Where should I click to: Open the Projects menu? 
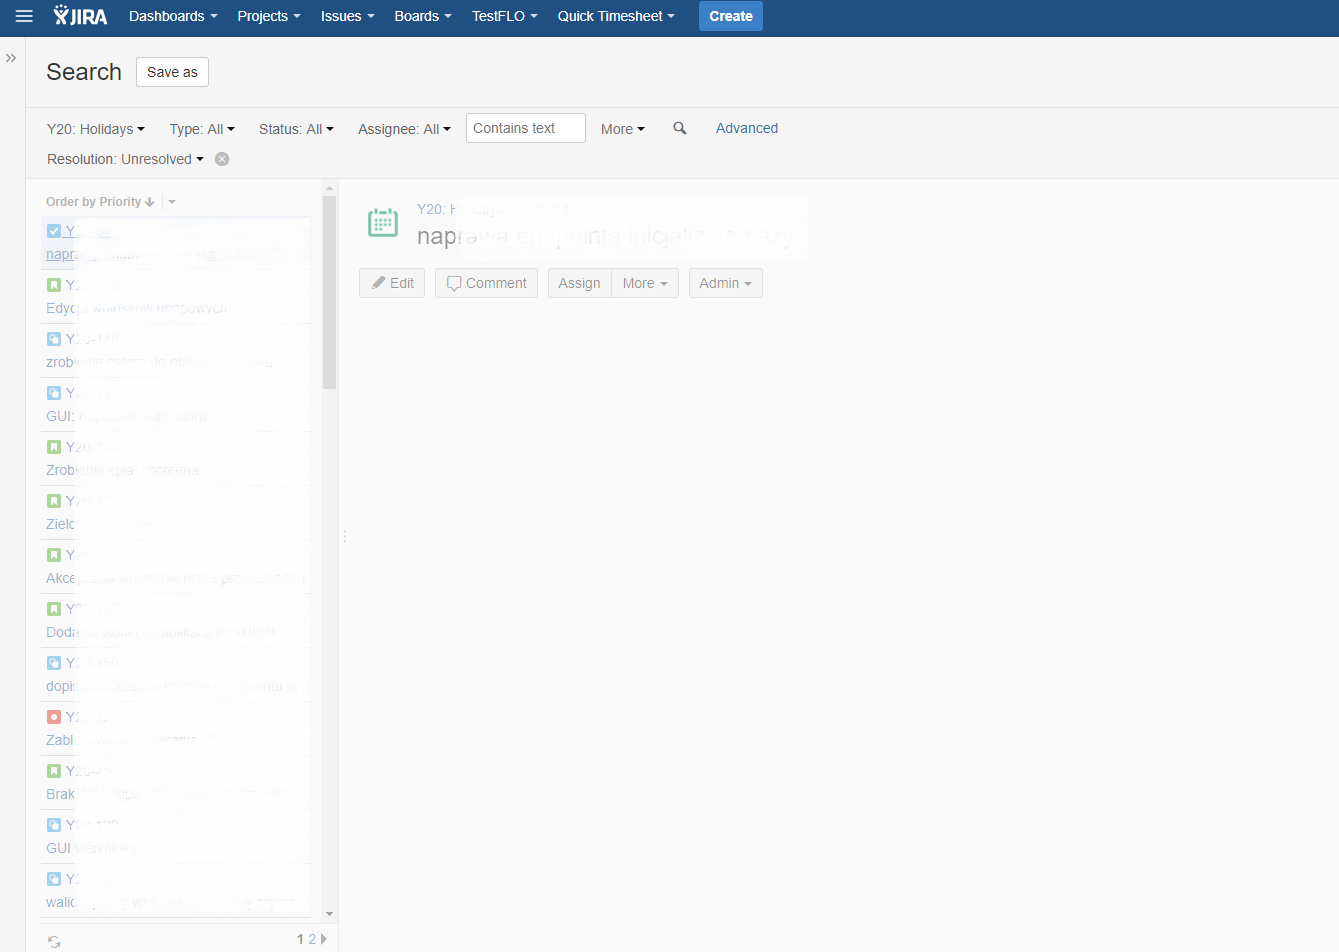click(x=269, y=16)
